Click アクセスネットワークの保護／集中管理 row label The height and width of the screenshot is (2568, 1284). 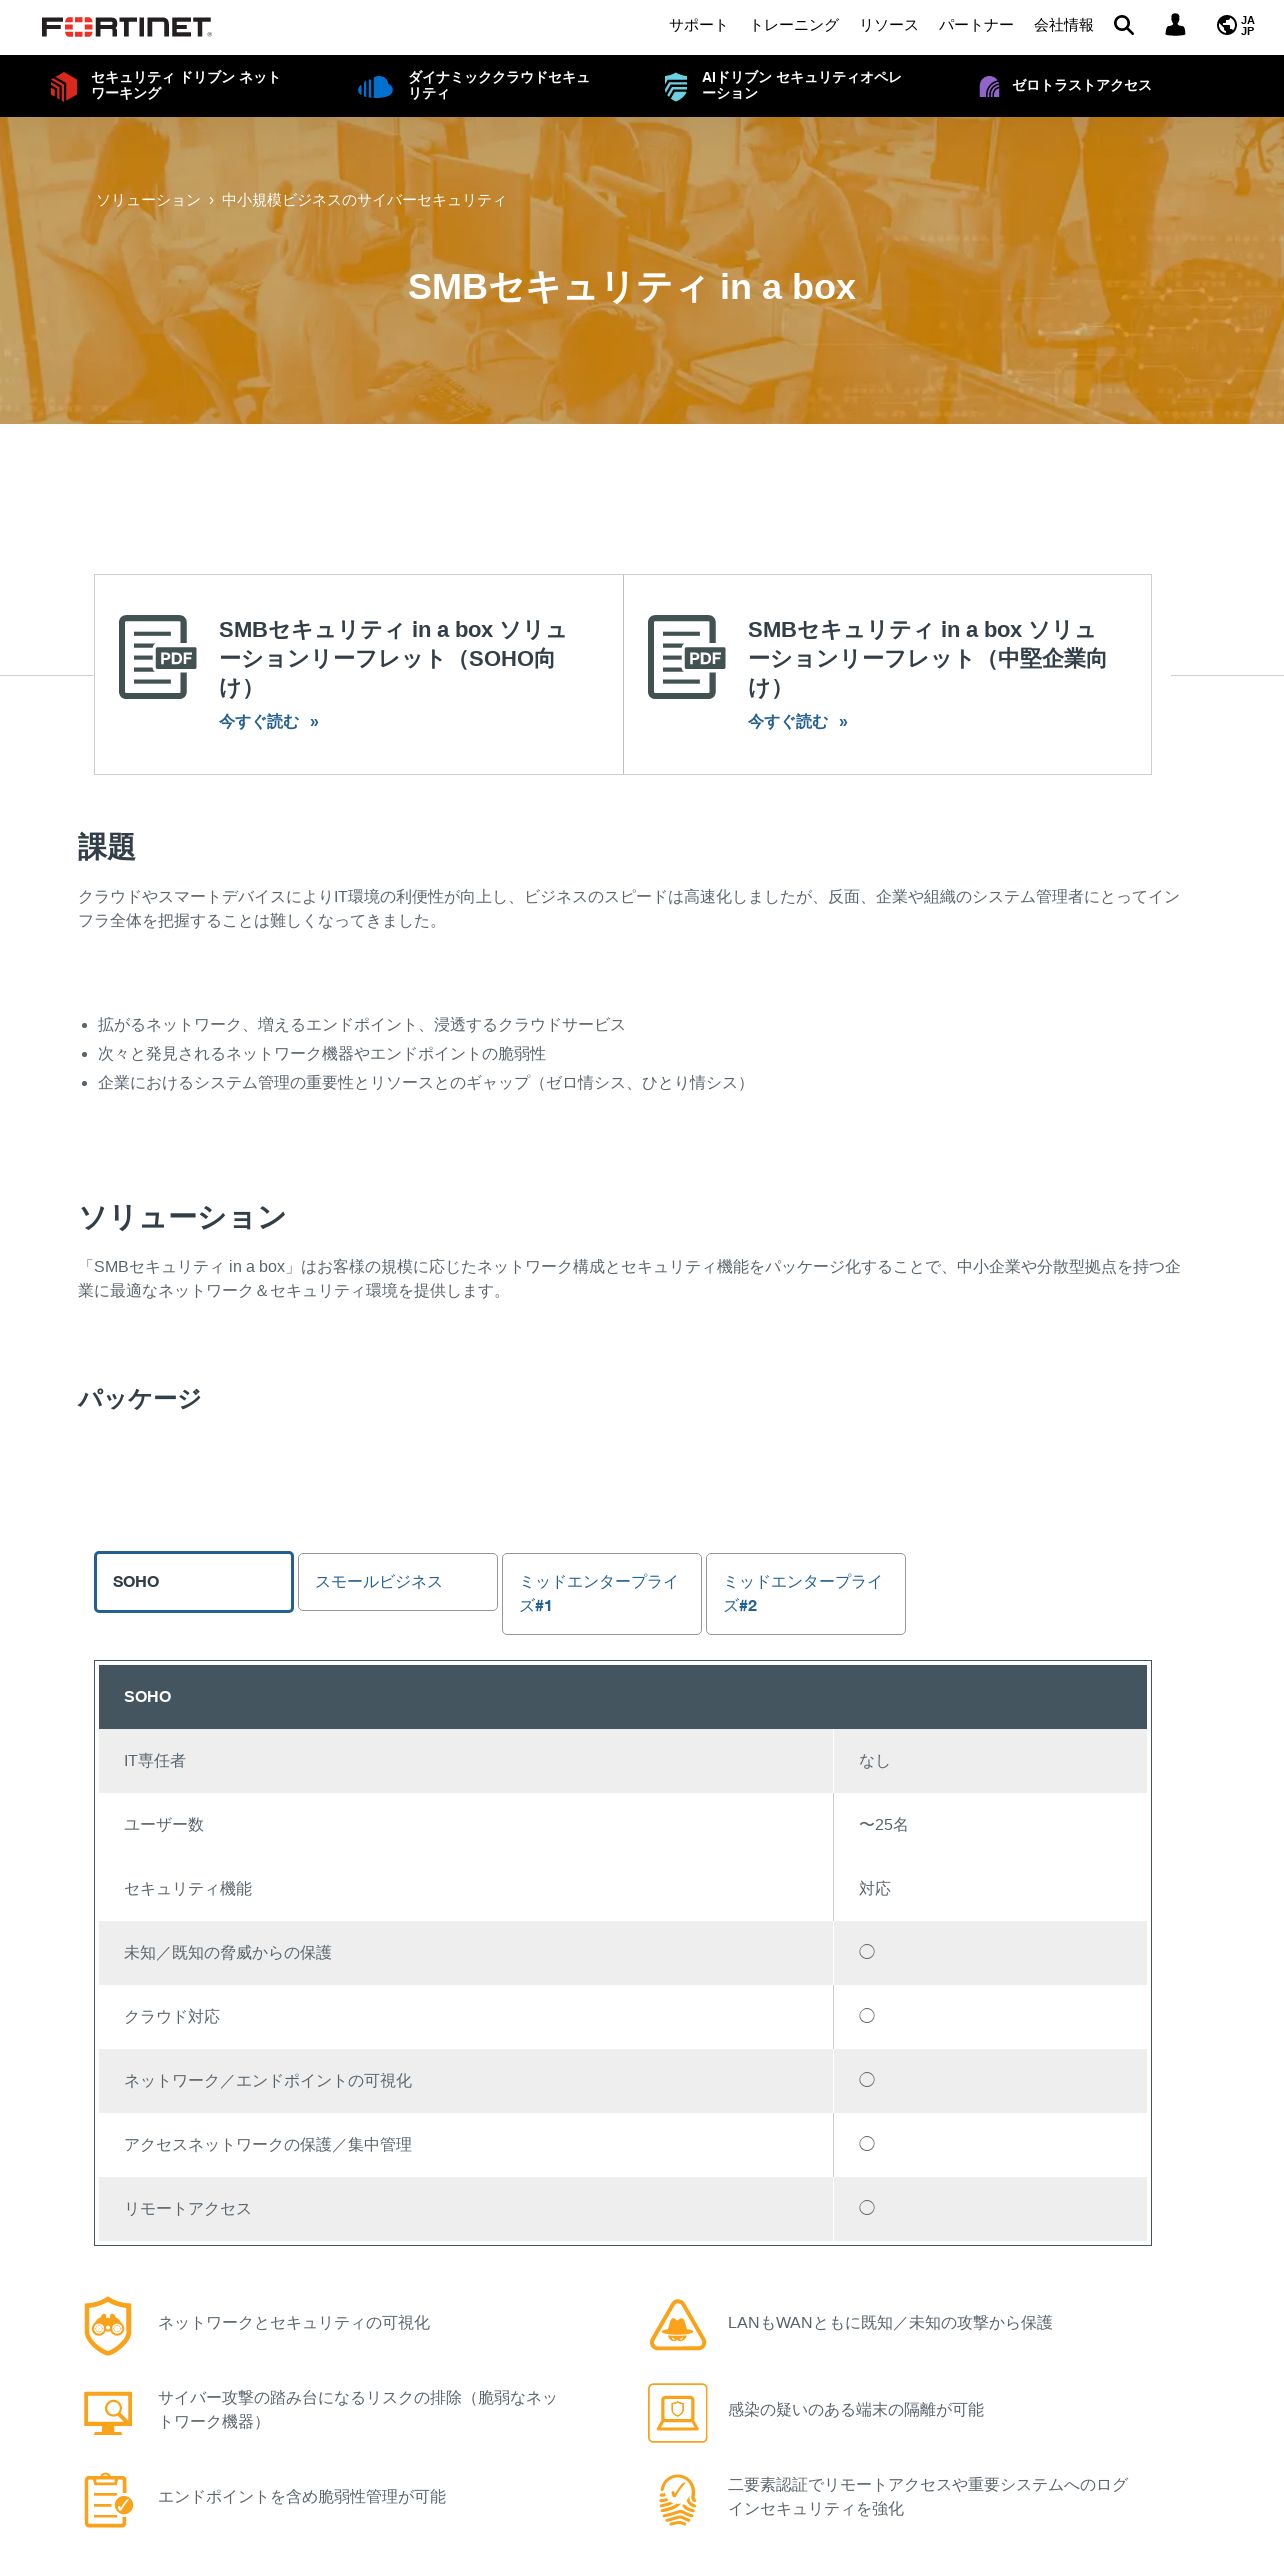pyautogui.click(x=268, y=2145)
